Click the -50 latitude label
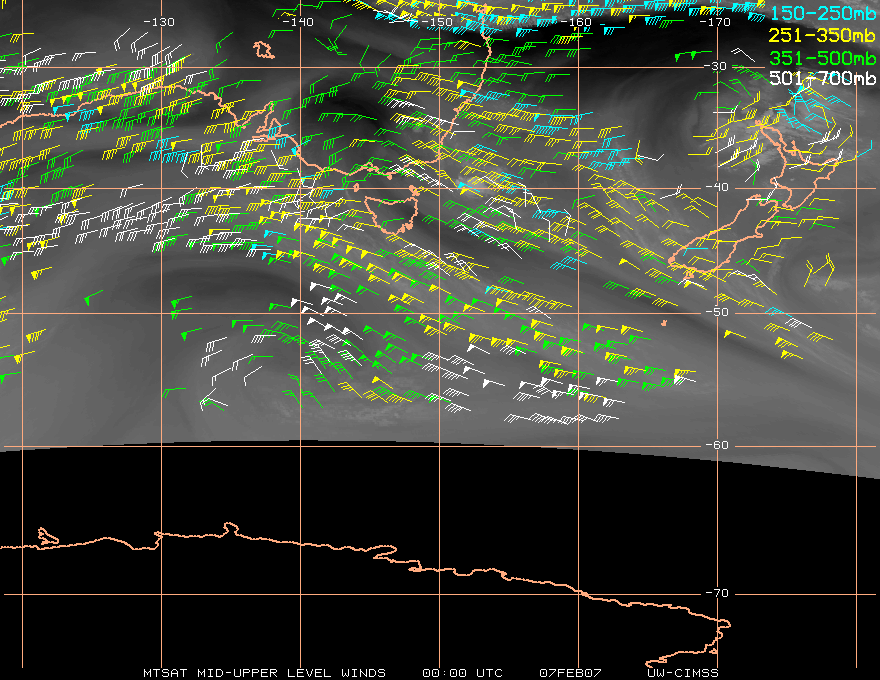The width and height of the screenshot is (880, 680). (x=717, y=312)
